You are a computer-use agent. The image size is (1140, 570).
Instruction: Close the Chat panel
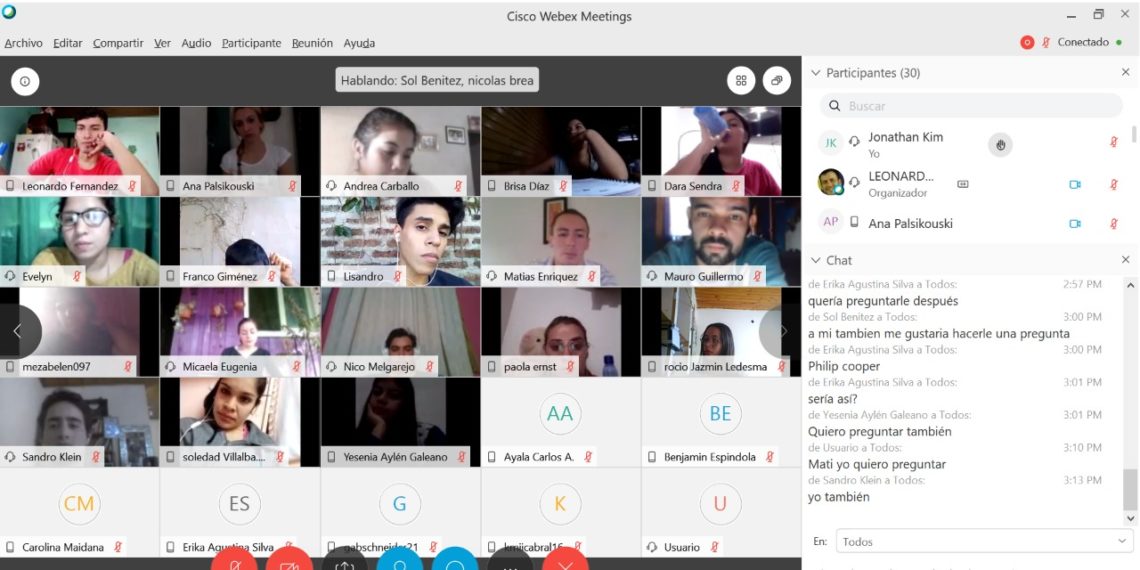1125,260
